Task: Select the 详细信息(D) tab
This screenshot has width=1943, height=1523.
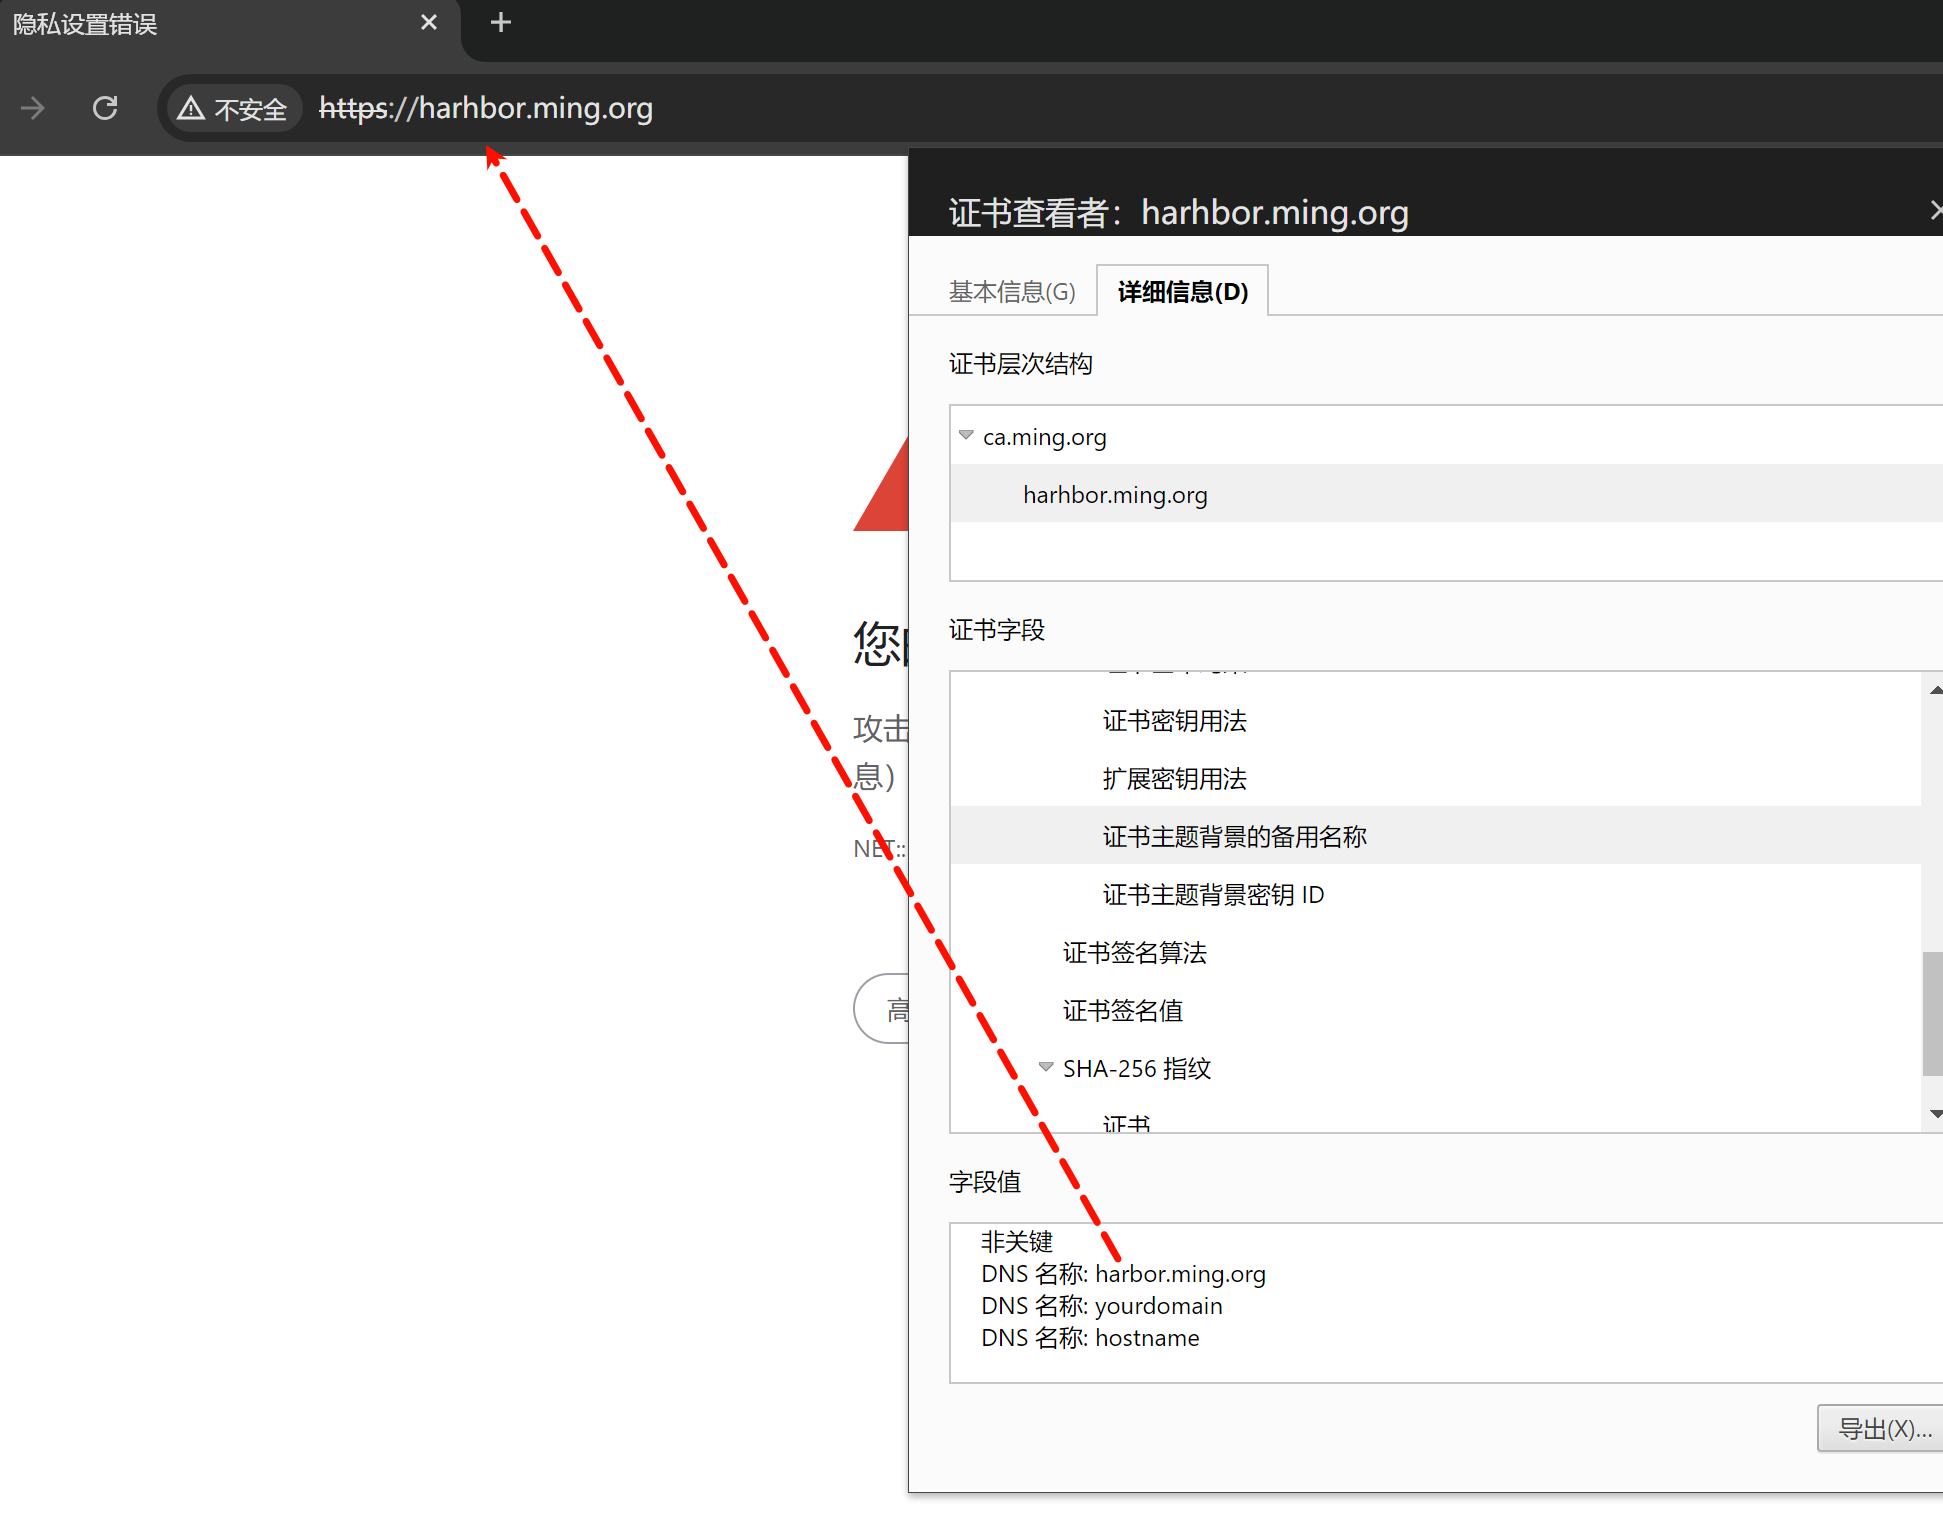Action: coord(1182,292)
